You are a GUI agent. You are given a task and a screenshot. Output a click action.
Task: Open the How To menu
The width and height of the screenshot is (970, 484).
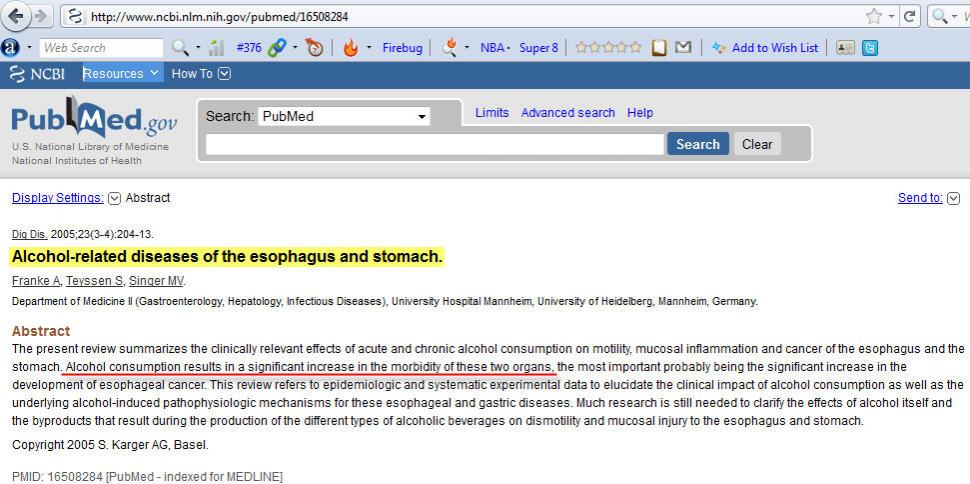click(200, 73)
